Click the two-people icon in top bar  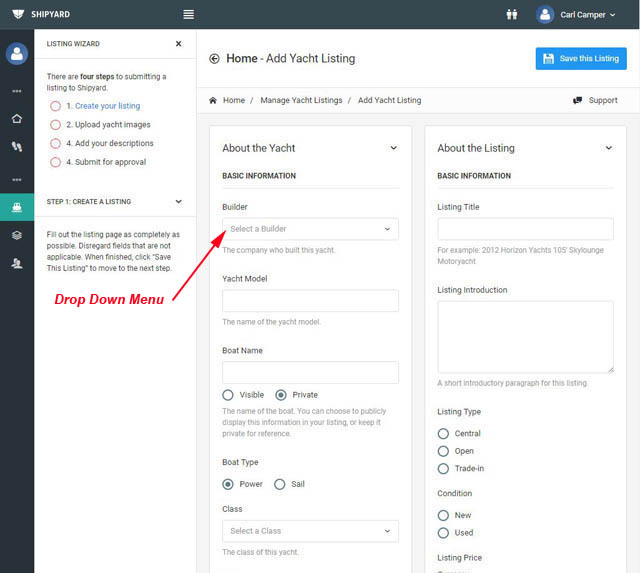click(x=512, y=14)
